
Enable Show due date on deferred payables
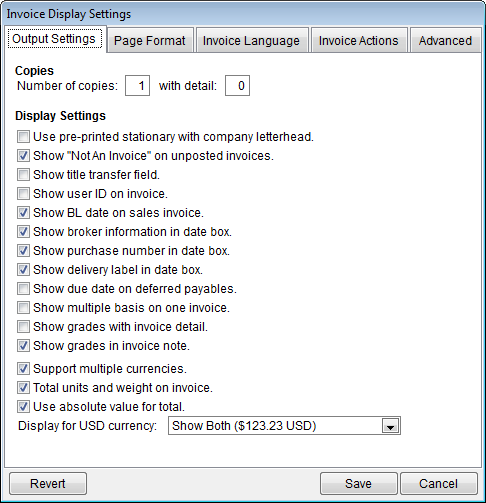click(x=23, y=289)
